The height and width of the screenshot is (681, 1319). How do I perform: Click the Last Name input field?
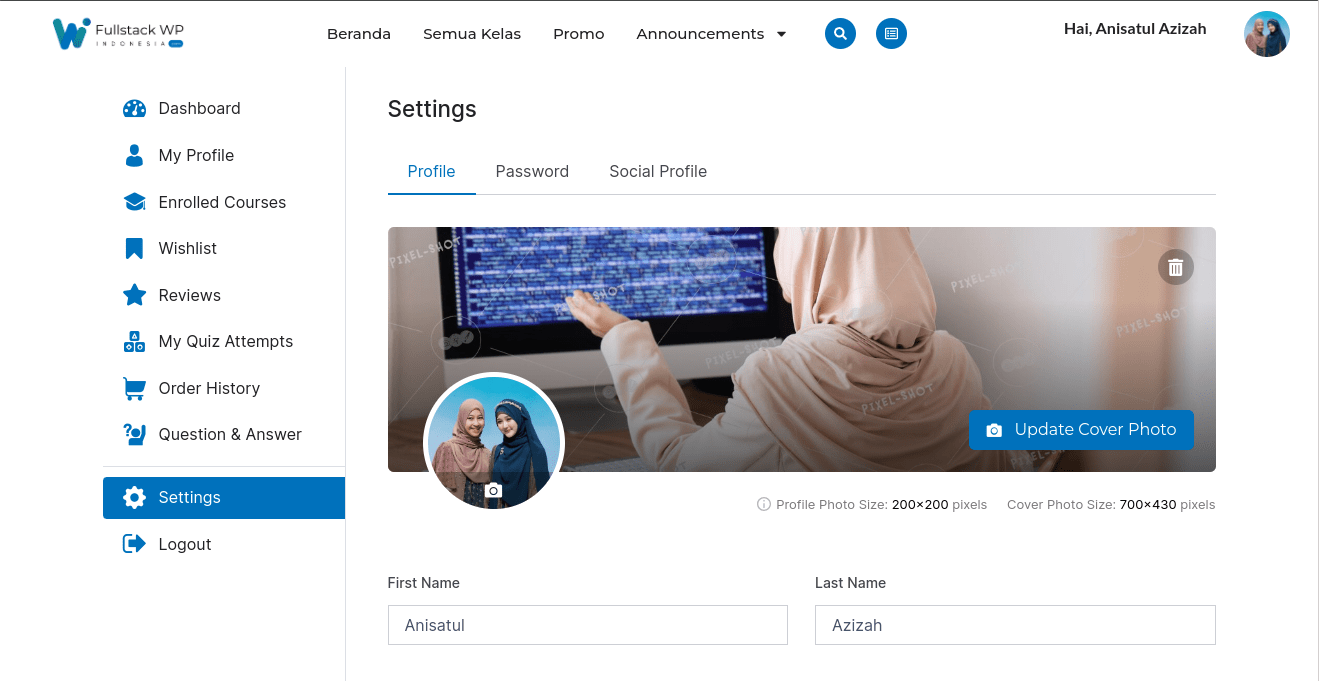[x=1015, y=625]
